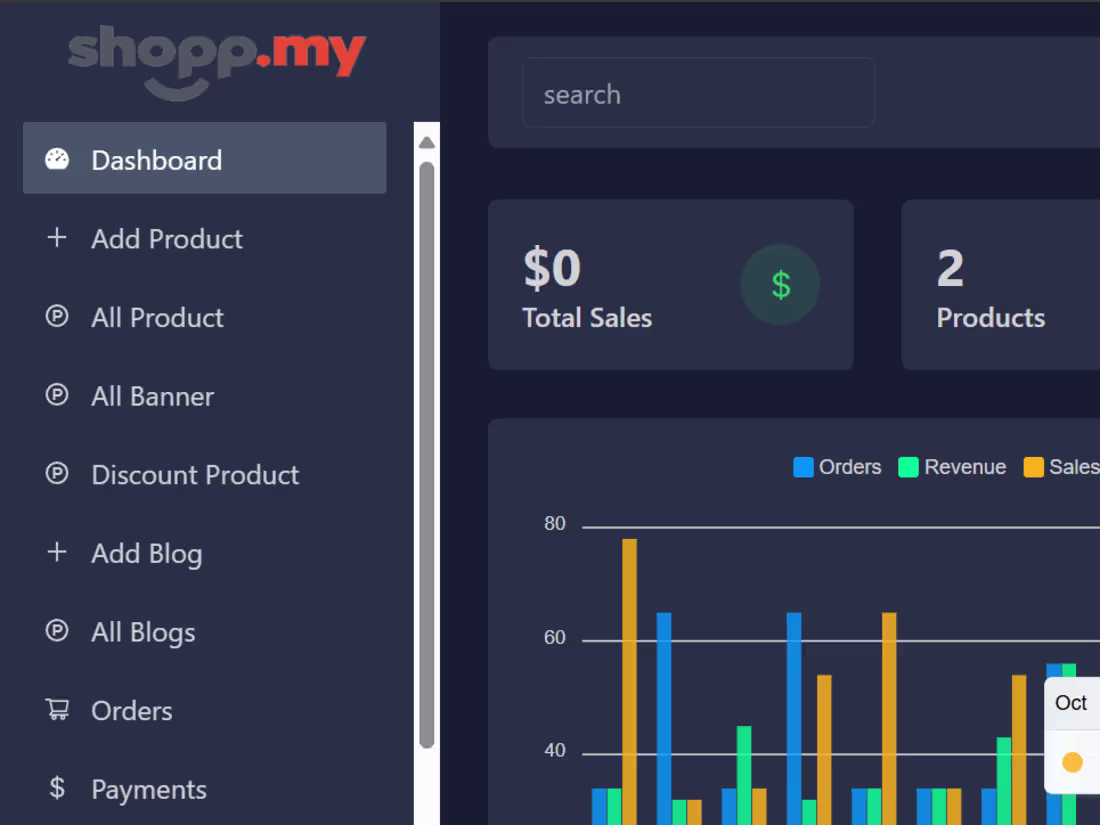Select the Payments dollar sign icon
1100x825 pixels.
click(57, 789)
